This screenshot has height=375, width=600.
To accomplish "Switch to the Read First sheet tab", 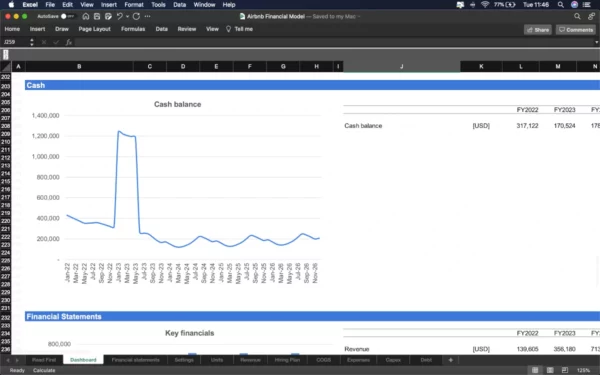I will [44, 360].
